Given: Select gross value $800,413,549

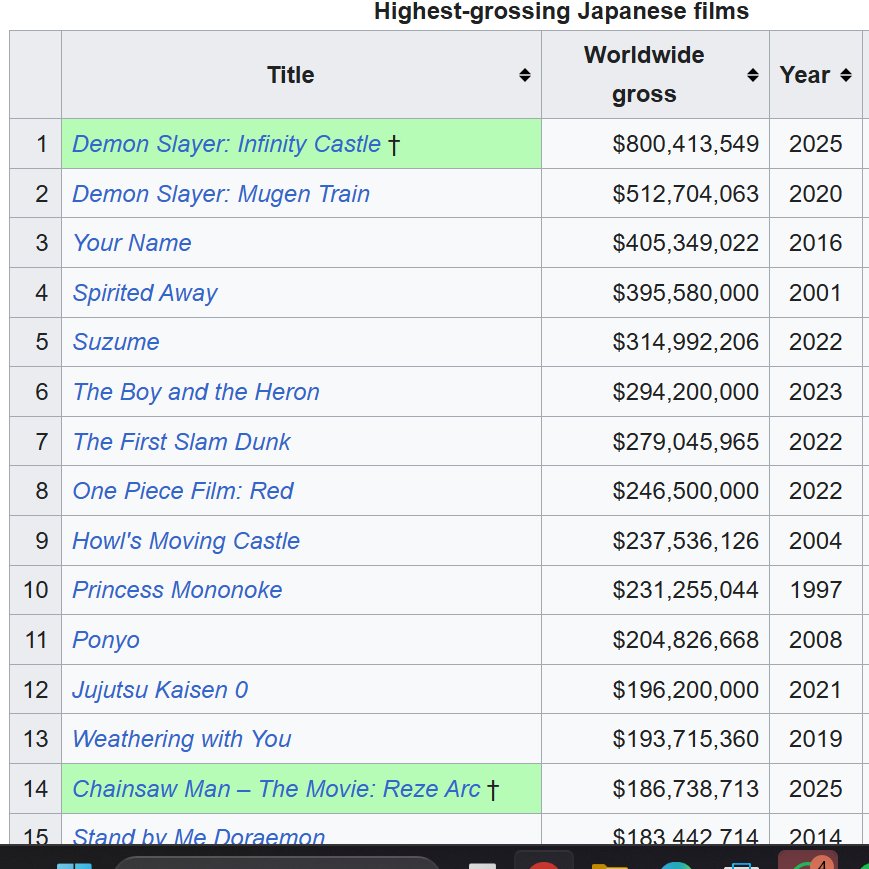Looking at the screenshot, I should [x=686, y=144].
